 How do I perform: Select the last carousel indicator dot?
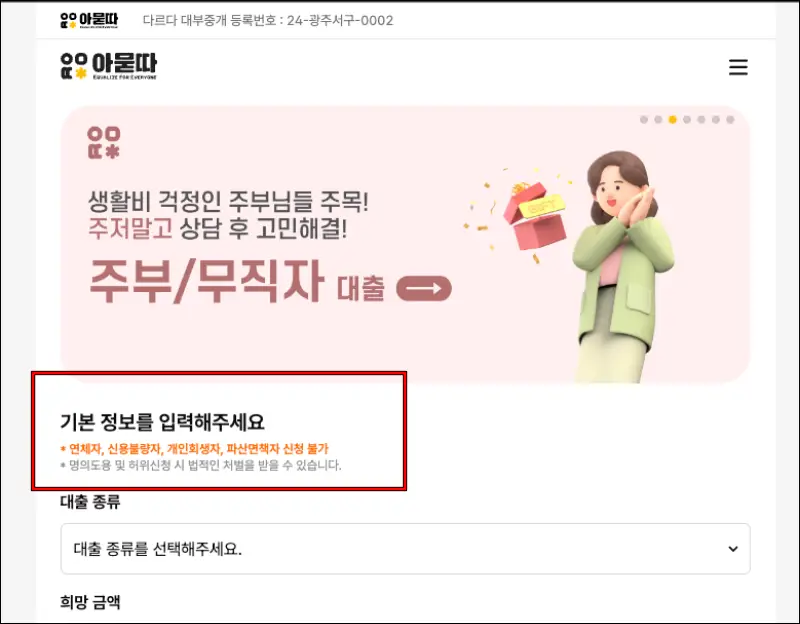(730, 119)
